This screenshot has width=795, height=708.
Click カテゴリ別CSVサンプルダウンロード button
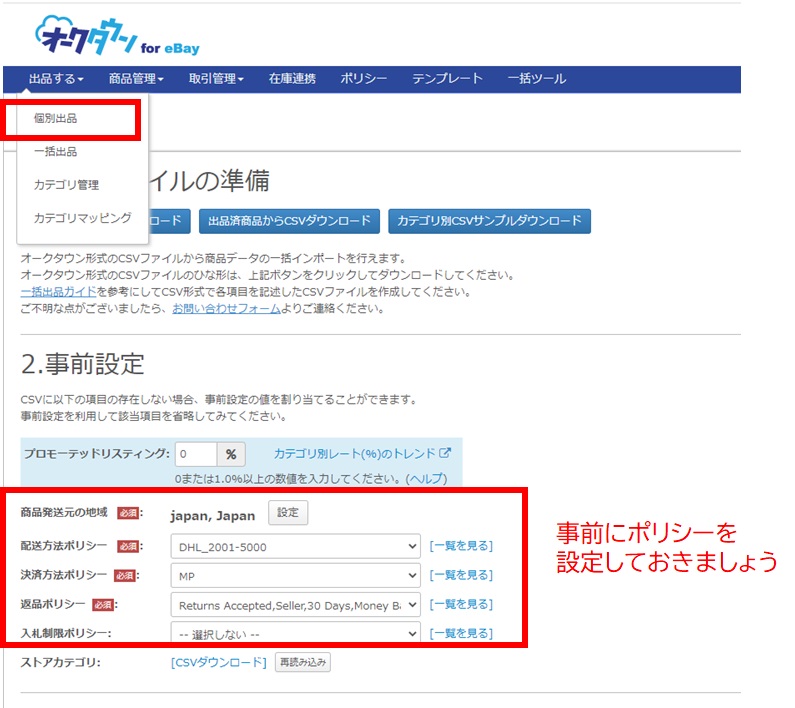(489, 221)
